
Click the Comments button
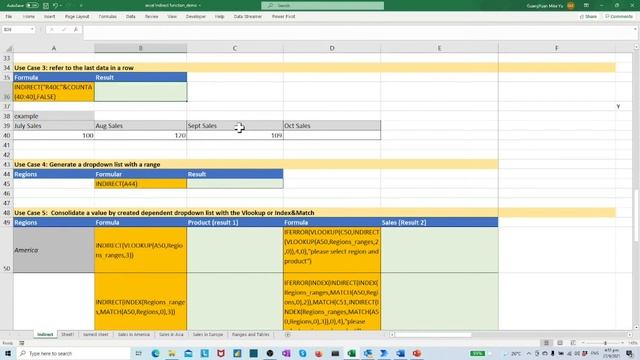(x=619, y=17)
